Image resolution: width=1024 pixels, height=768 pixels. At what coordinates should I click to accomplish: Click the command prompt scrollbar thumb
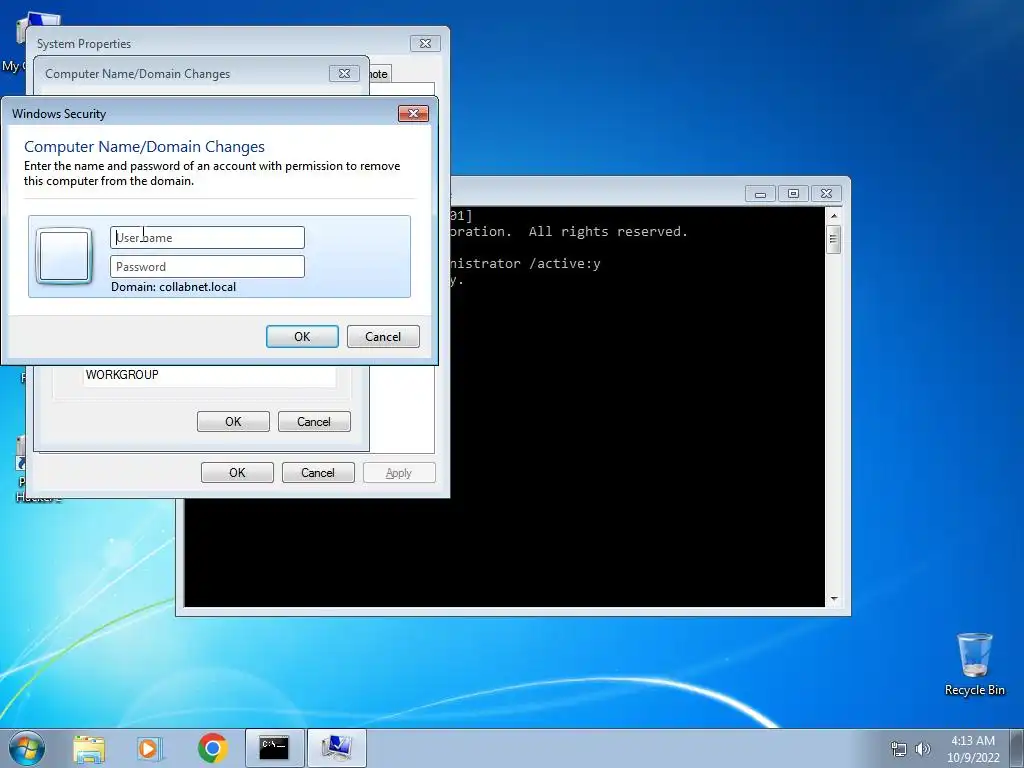point(833,239)
